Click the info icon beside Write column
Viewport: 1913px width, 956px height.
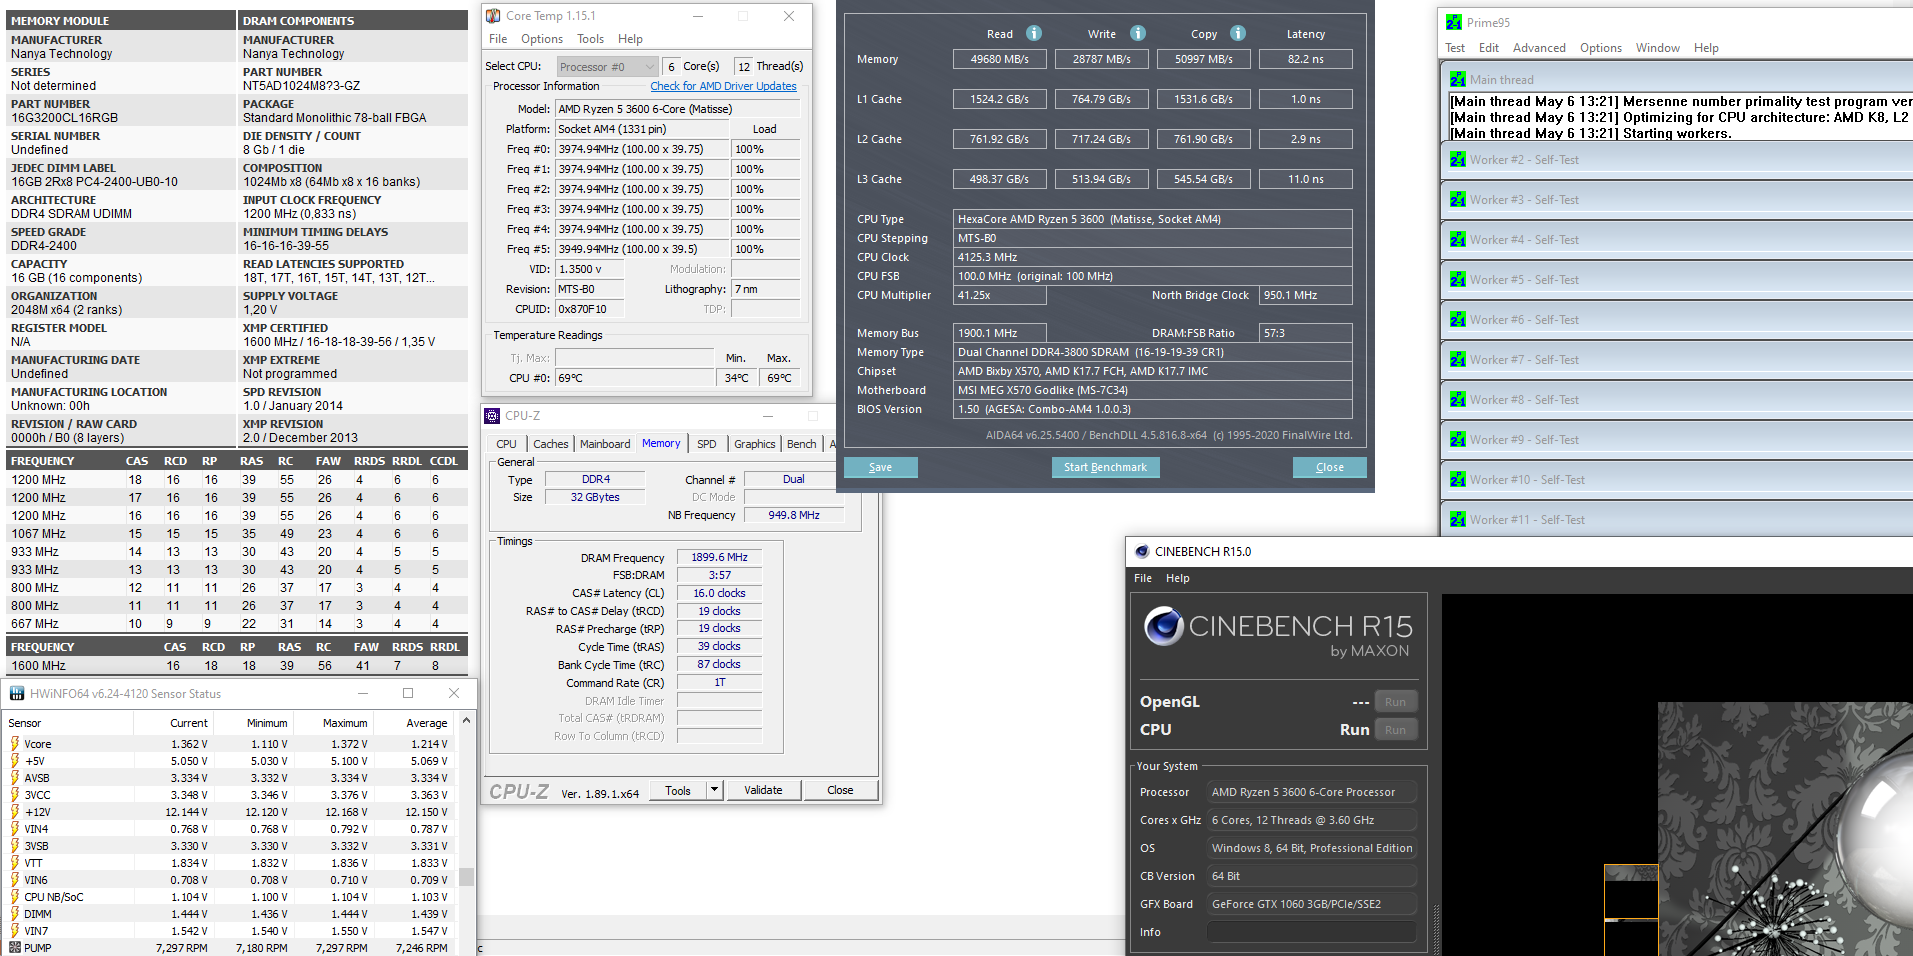click(1138, 33)
